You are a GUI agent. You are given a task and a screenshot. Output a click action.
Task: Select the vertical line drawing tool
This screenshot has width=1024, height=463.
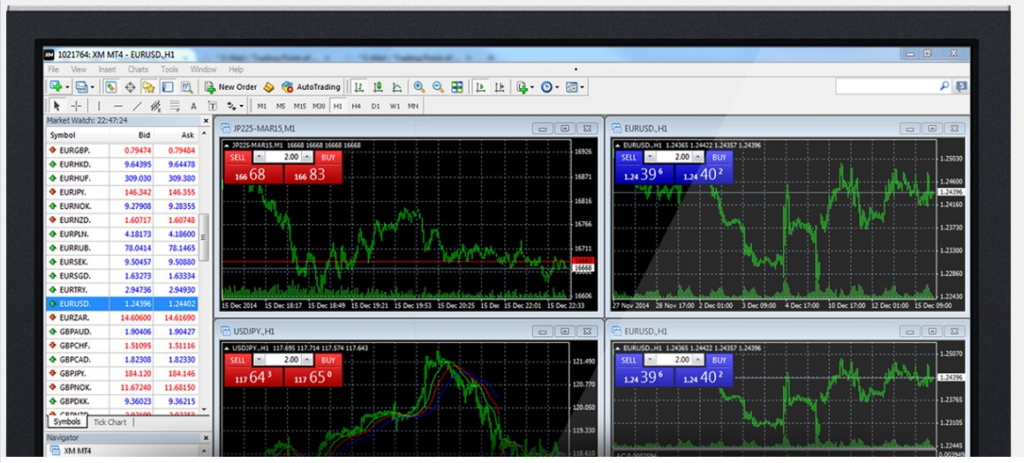click(99, 105)
